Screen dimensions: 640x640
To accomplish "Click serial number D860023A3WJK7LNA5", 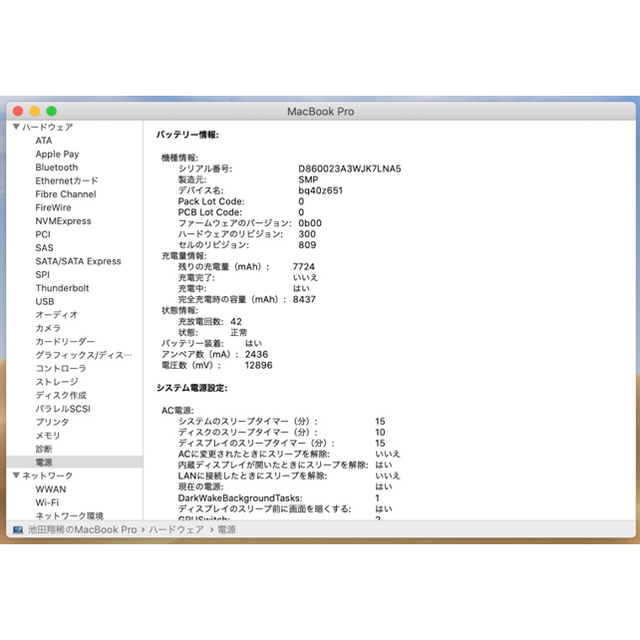I will [x=350, y=169].
